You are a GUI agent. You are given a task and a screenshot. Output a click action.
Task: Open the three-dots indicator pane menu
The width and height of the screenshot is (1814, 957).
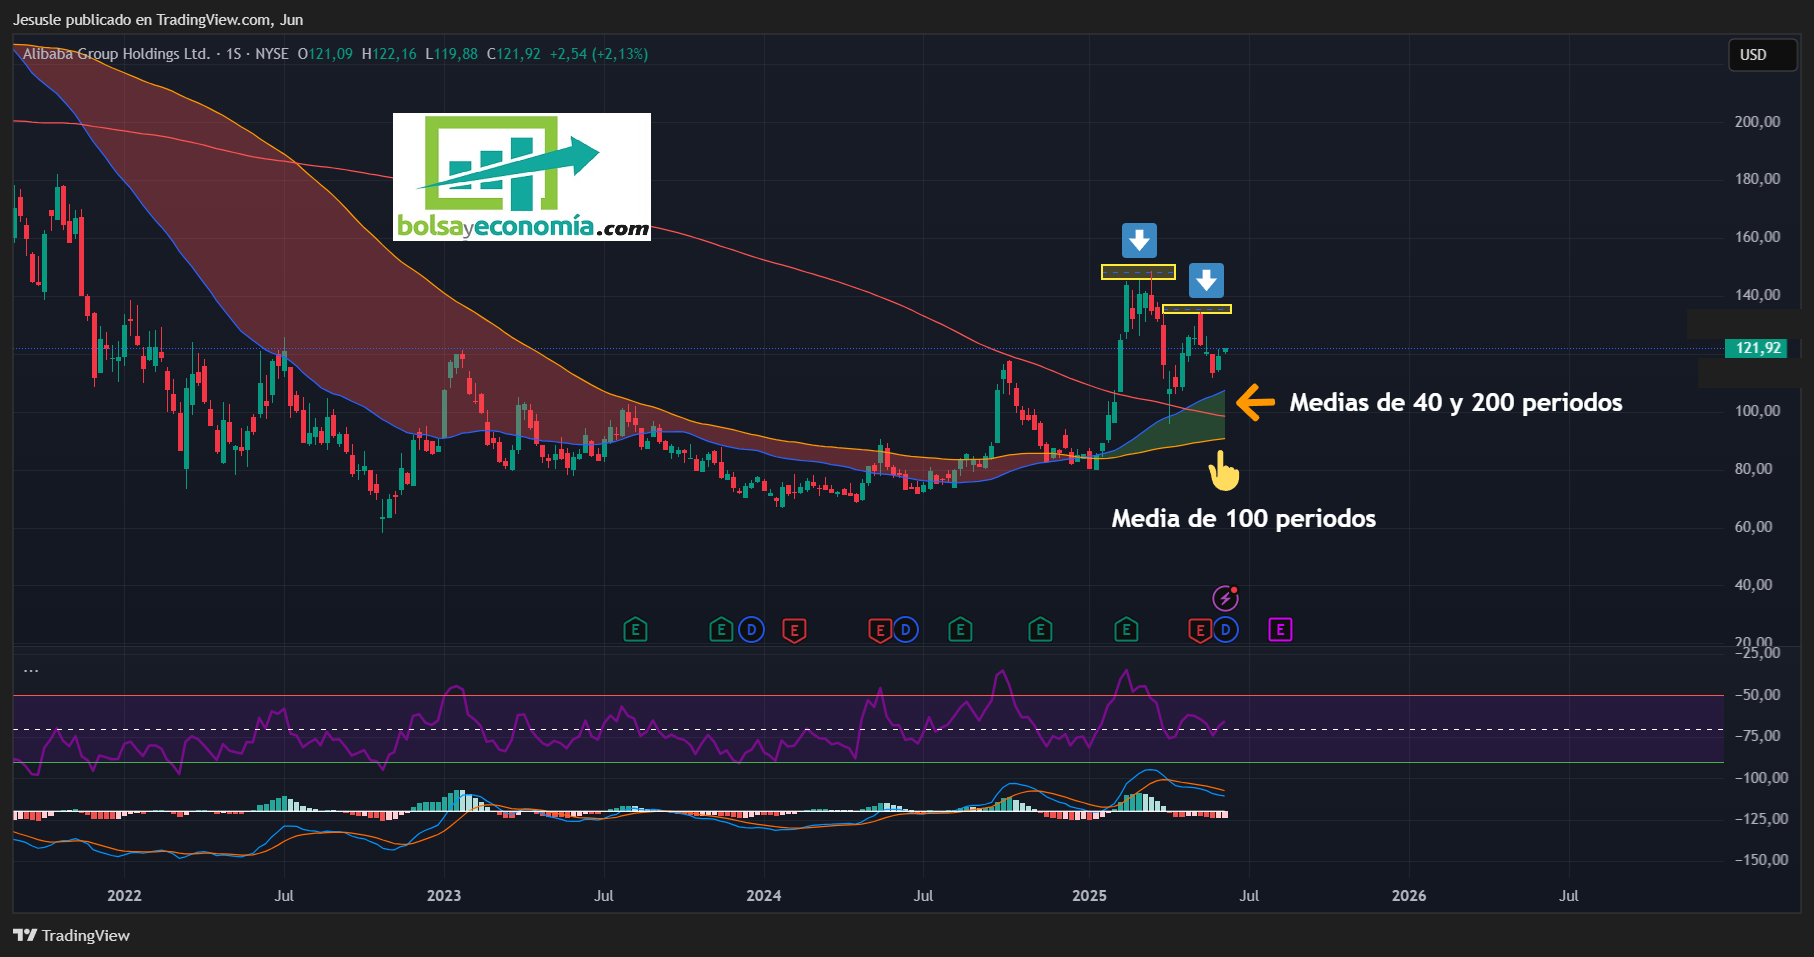coord(31,670)
